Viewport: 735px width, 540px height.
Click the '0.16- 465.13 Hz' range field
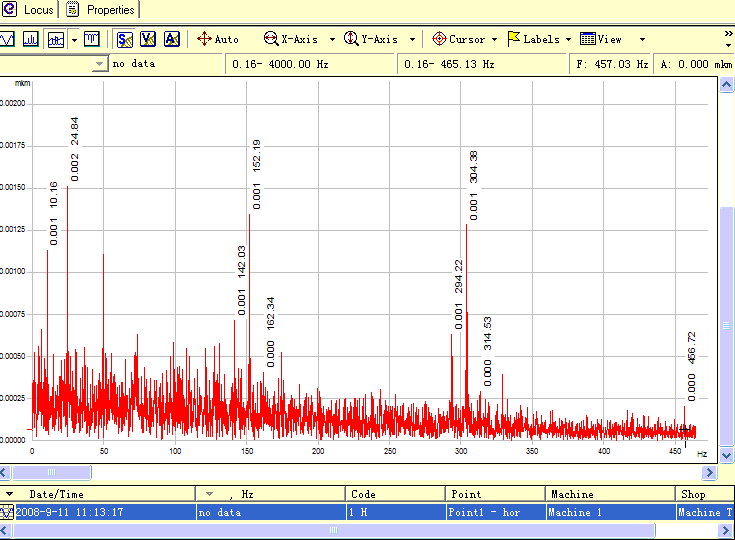point(481,64)
